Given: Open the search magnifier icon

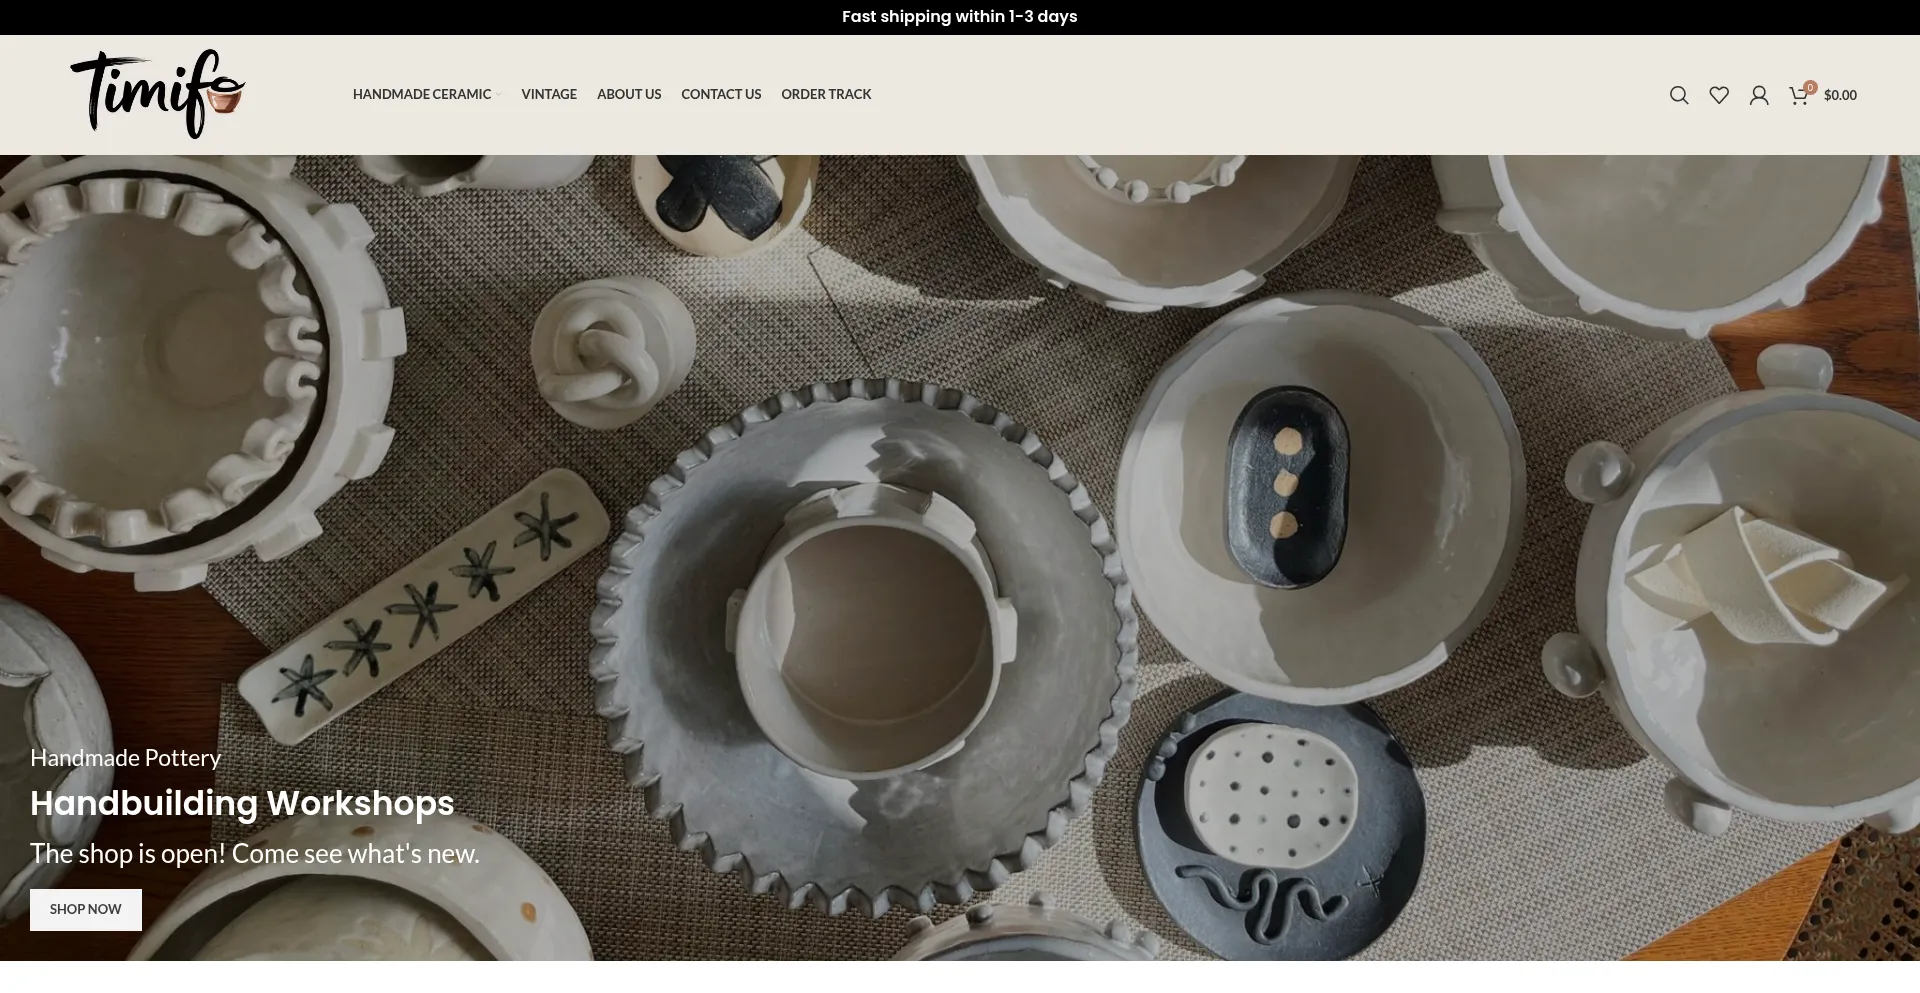Looking at the screenshot, I should pyautogui.click(x=1679, y=95).
